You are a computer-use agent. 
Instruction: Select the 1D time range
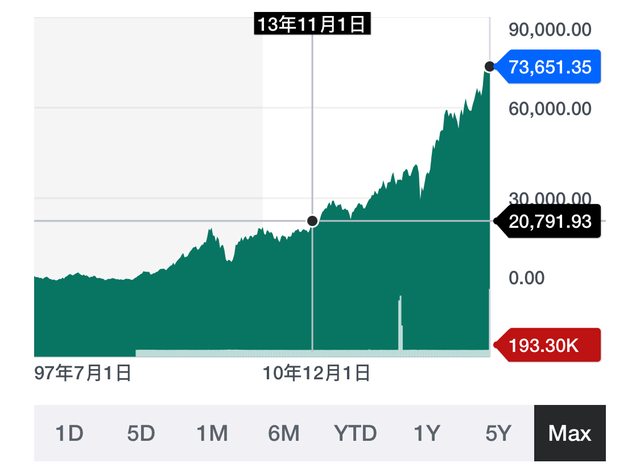(x=69, y=433)
